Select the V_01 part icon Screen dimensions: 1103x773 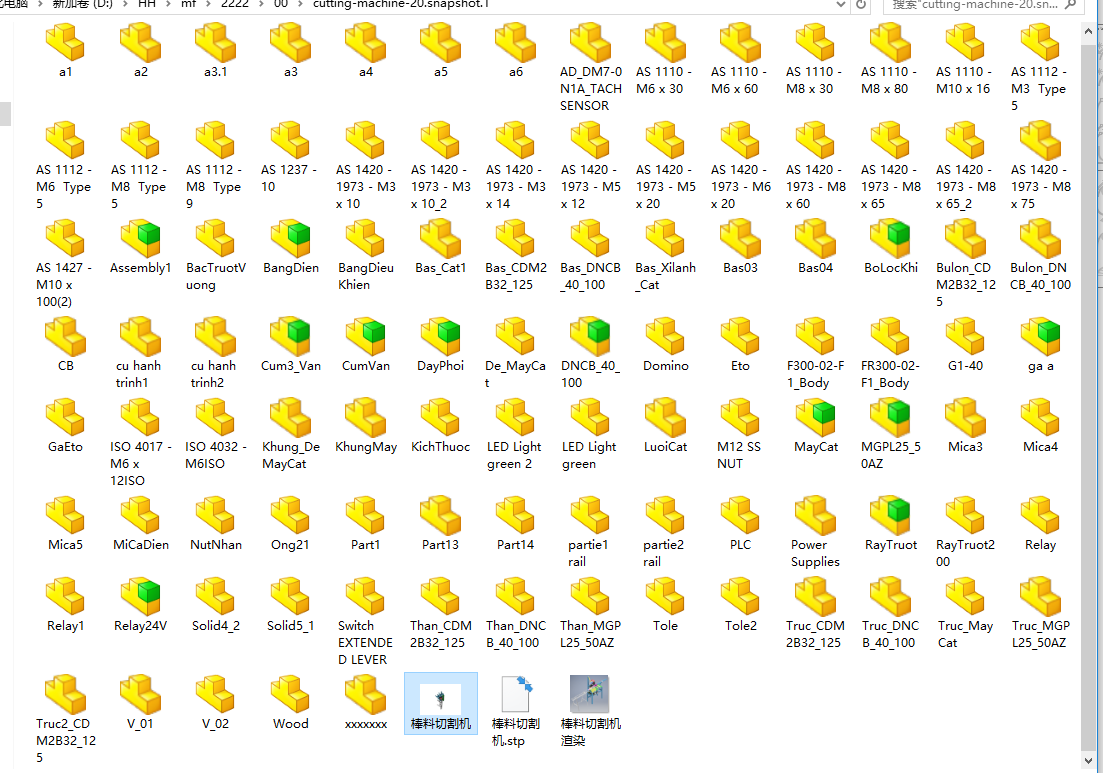(x=140, y=694)
